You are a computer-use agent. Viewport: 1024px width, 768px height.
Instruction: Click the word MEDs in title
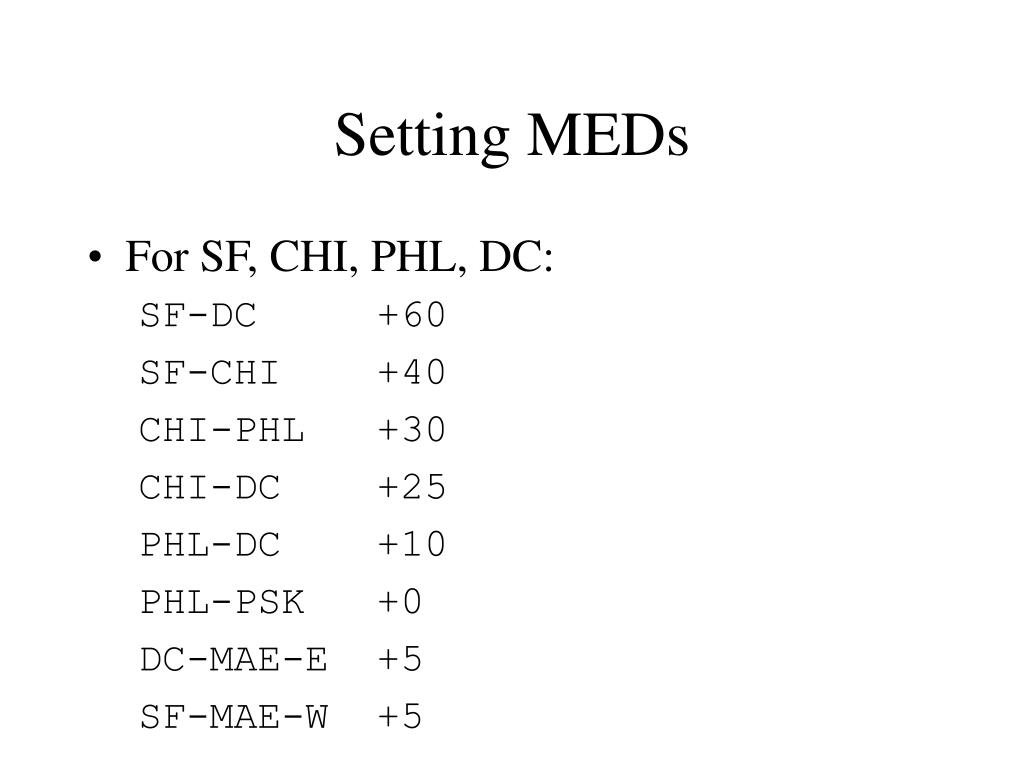[x=607, y=136]
